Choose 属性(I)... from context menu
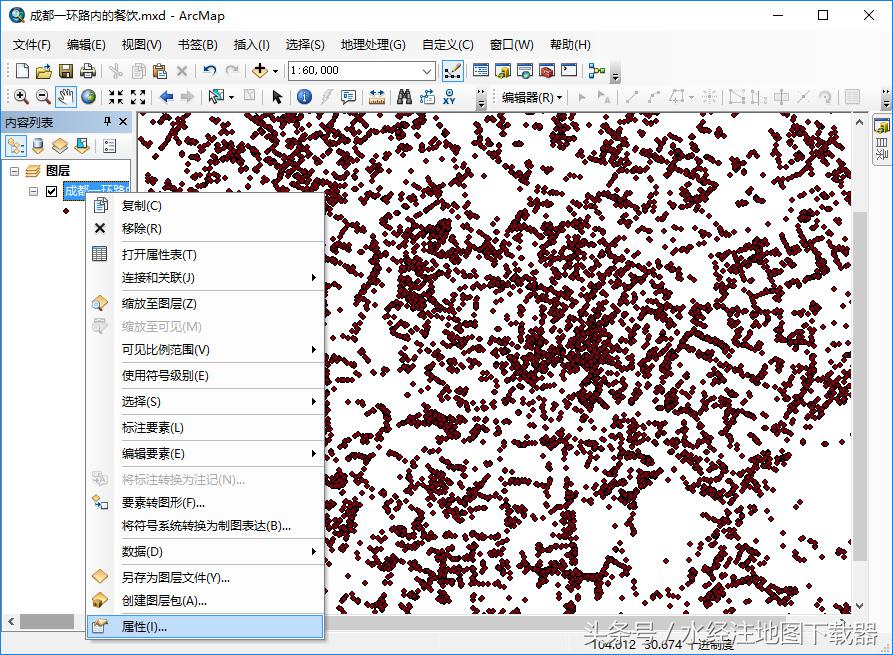This screenshot has height=655, width=893. pos(144,627)
